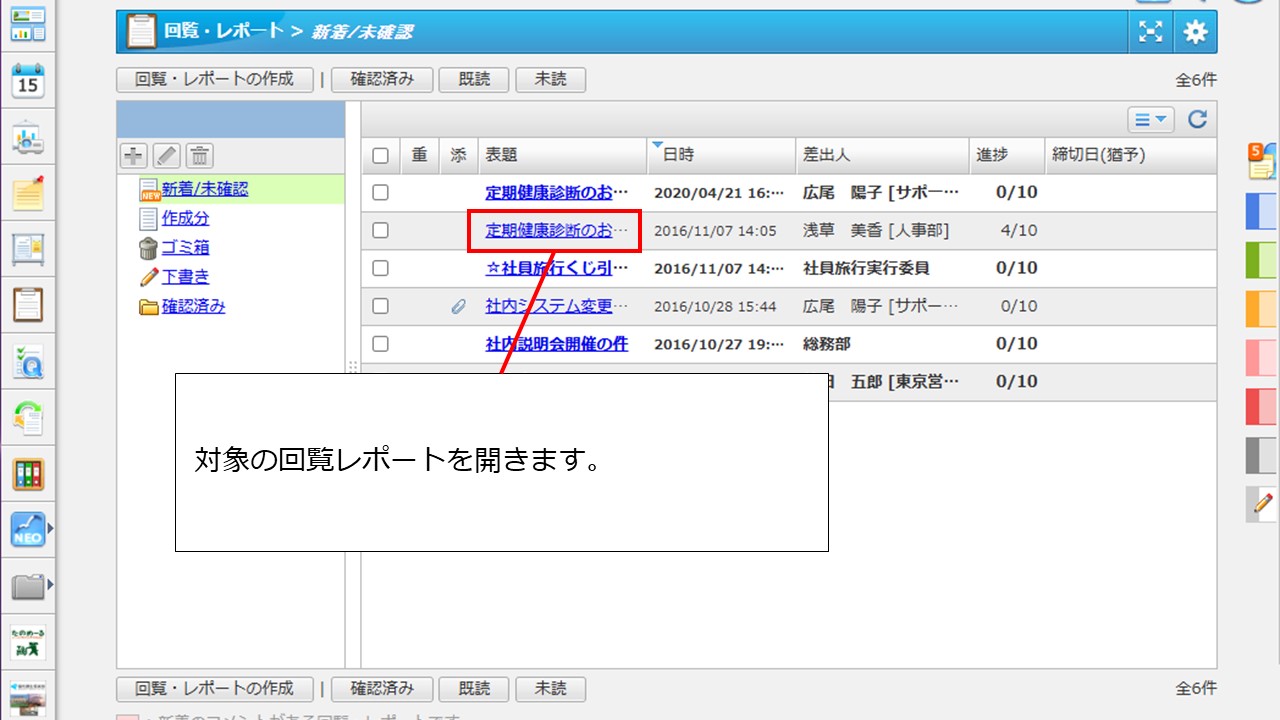Click the 4/10 progress value
This screenshot has height=720, width=1280.
[1019, 230]
